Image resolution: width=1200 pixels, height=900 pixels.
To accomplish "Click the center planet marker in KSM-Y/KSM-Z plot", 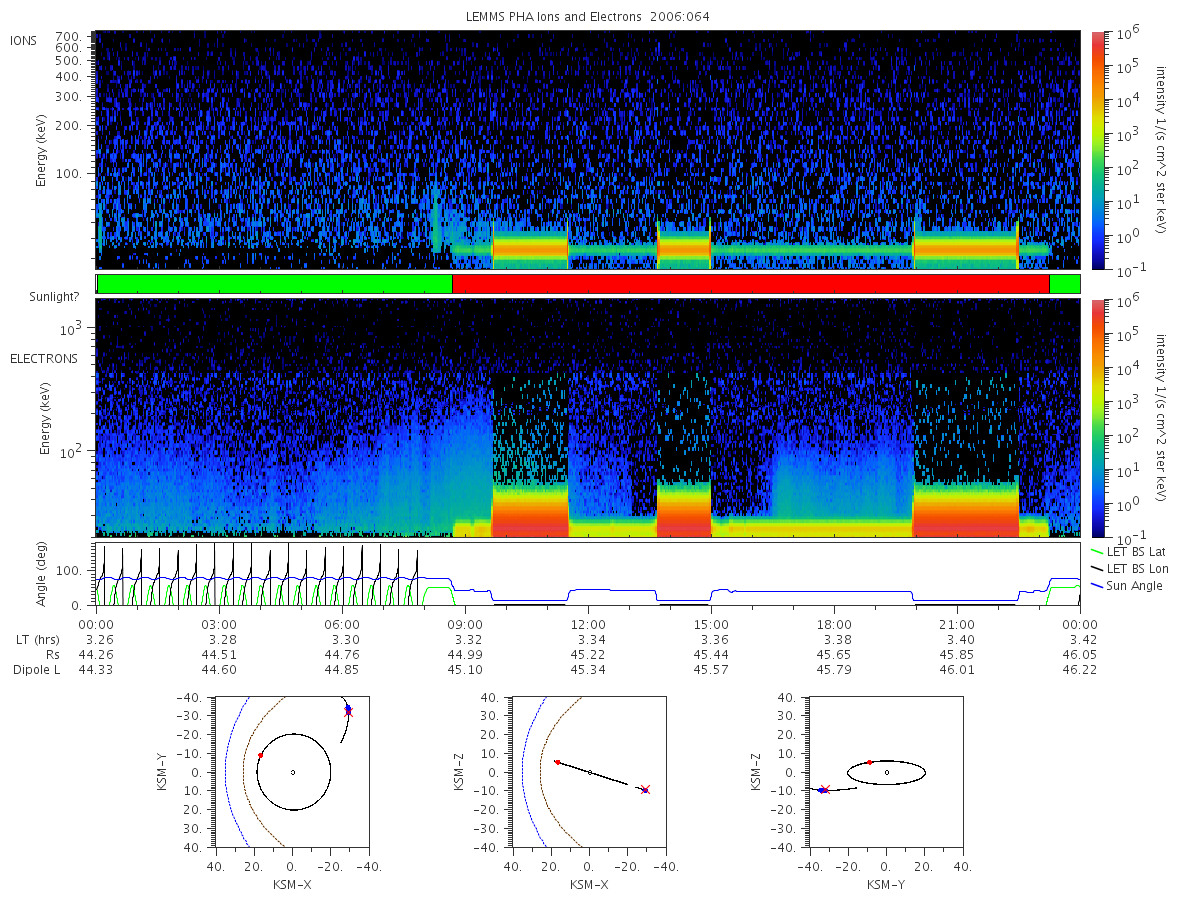I will point(887,772).
